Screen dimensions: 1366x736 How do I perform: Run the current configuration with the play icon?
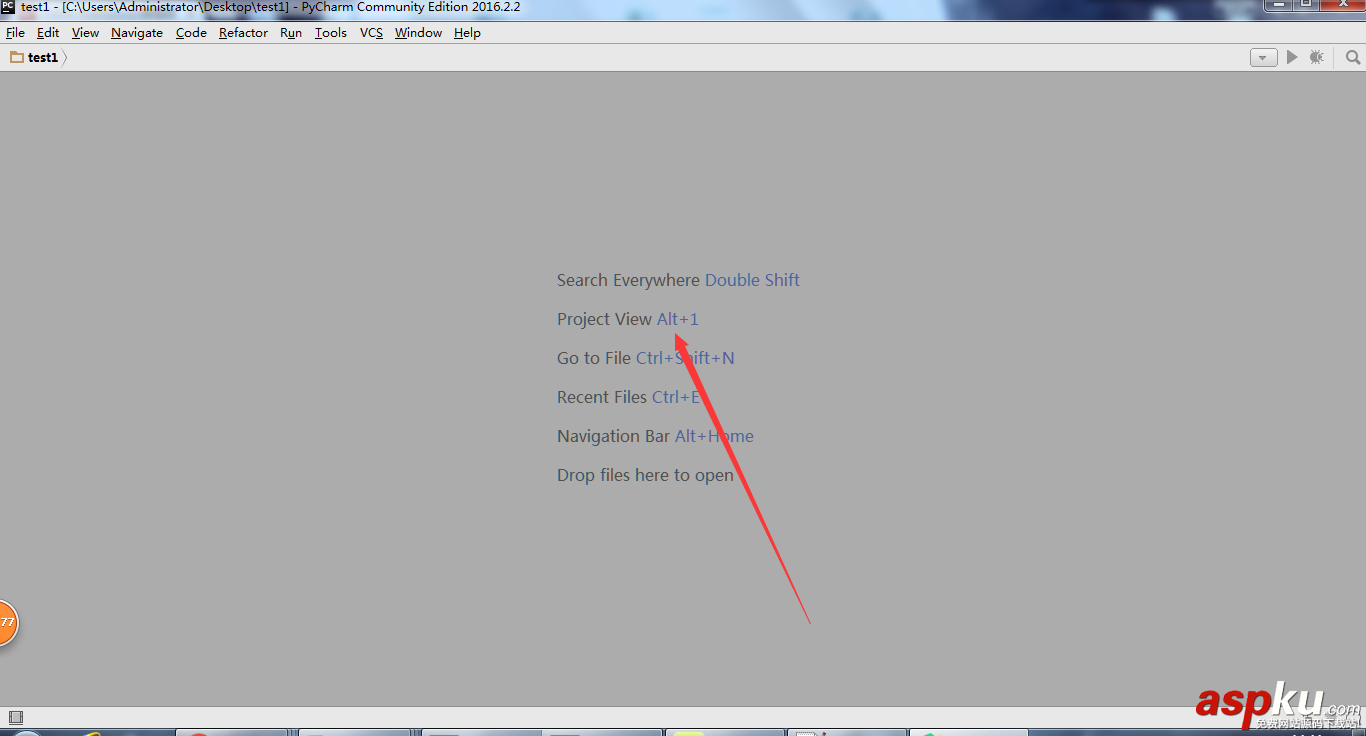coord(1292,58)
